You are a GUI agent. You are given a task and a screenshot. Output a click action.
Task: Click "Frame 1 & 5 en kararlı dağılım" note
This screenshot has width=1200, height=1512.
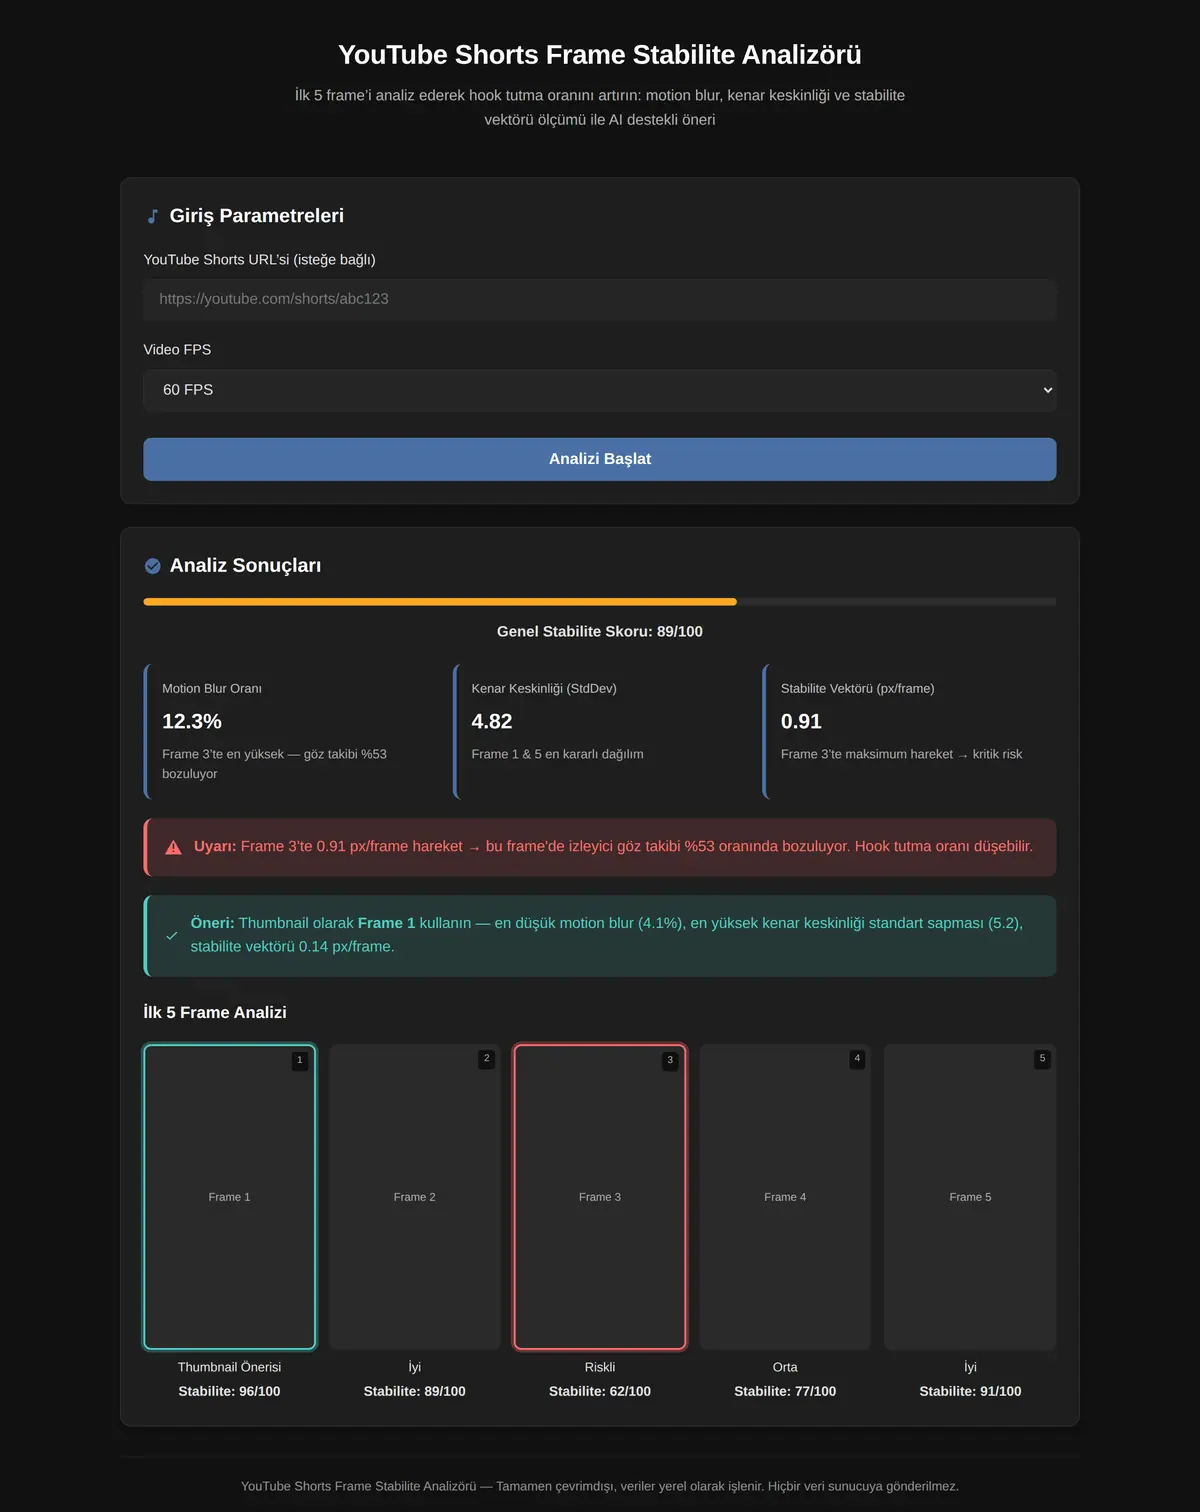(557, 754)
